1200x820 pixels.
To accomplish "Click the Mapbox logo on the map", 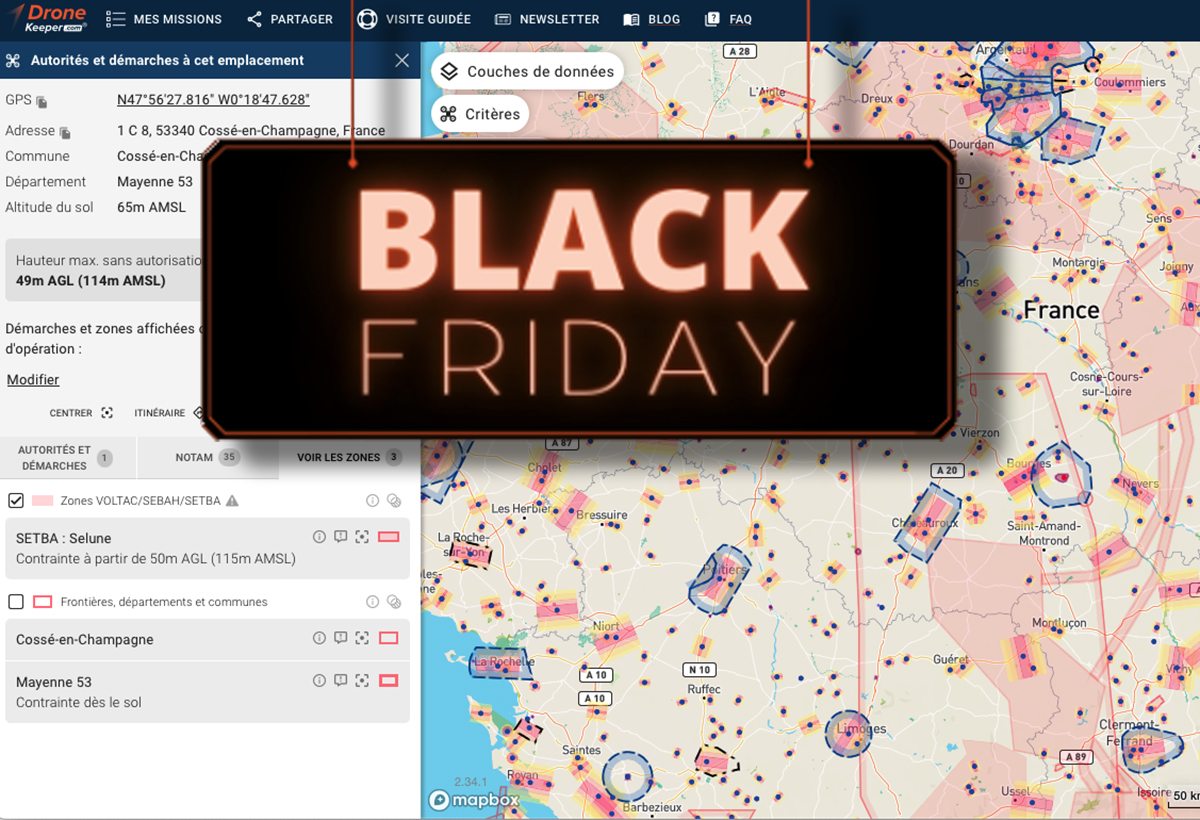I will [474, 800].
